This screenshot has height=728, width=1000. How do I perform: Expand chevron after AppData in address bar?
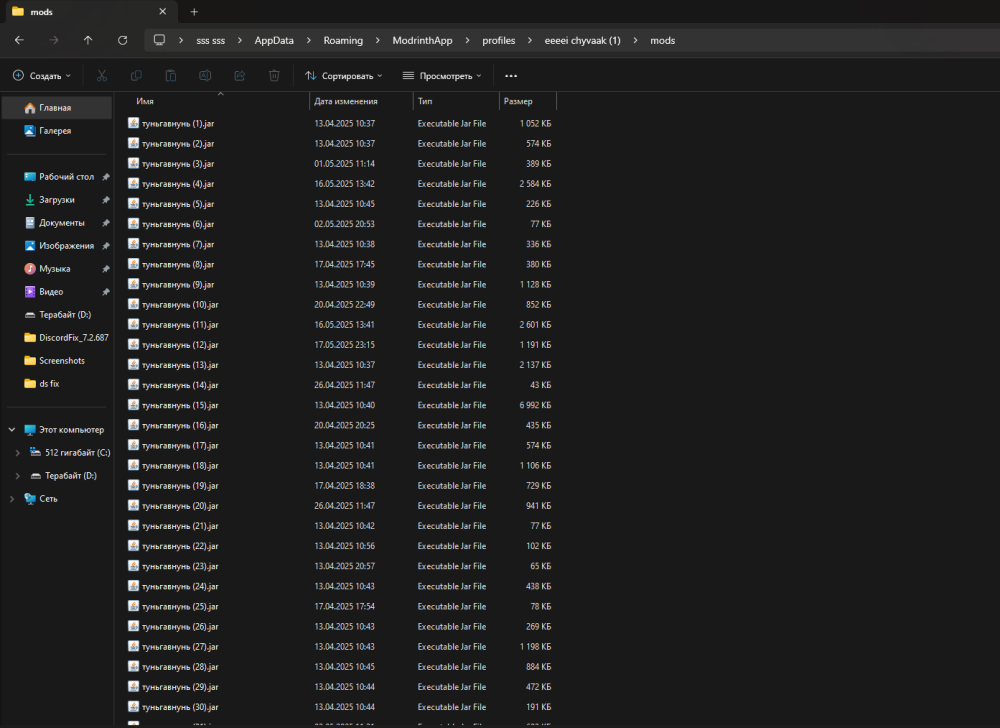coord(309,40)
